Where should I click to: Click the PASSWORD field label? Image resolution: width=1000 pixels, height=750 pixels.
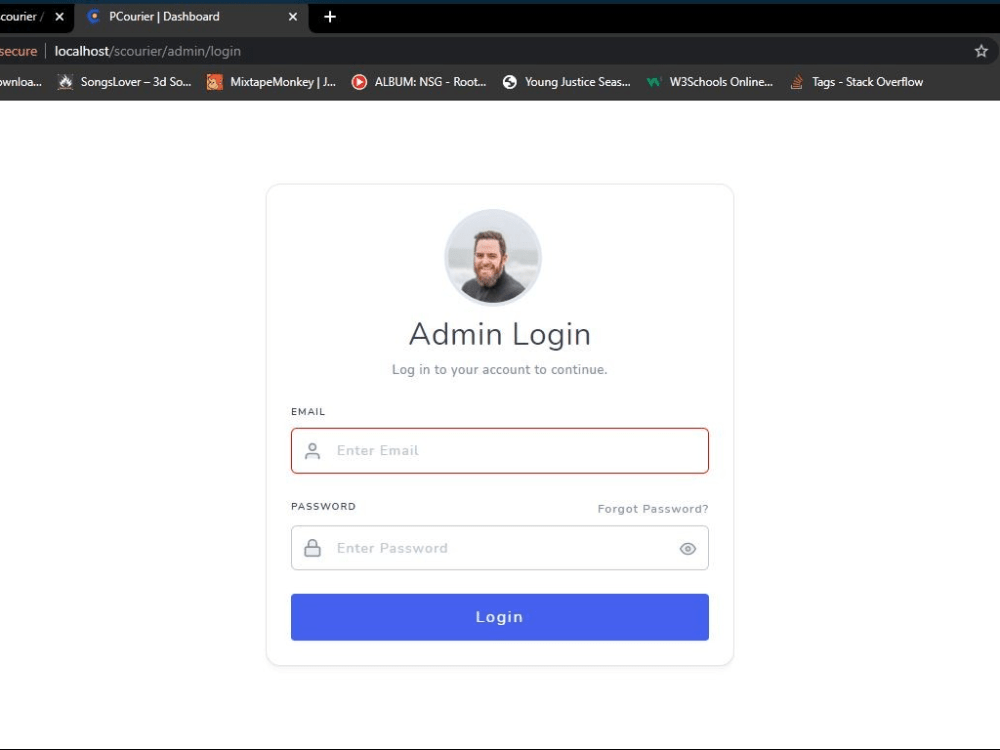pos(323,506)
